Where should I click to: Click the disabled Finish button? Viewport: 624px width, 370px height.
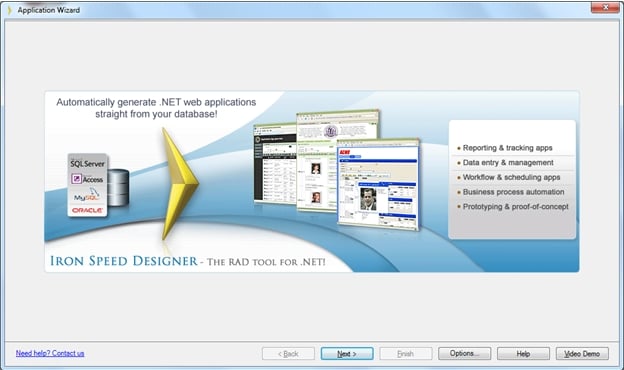pos(406,353)
